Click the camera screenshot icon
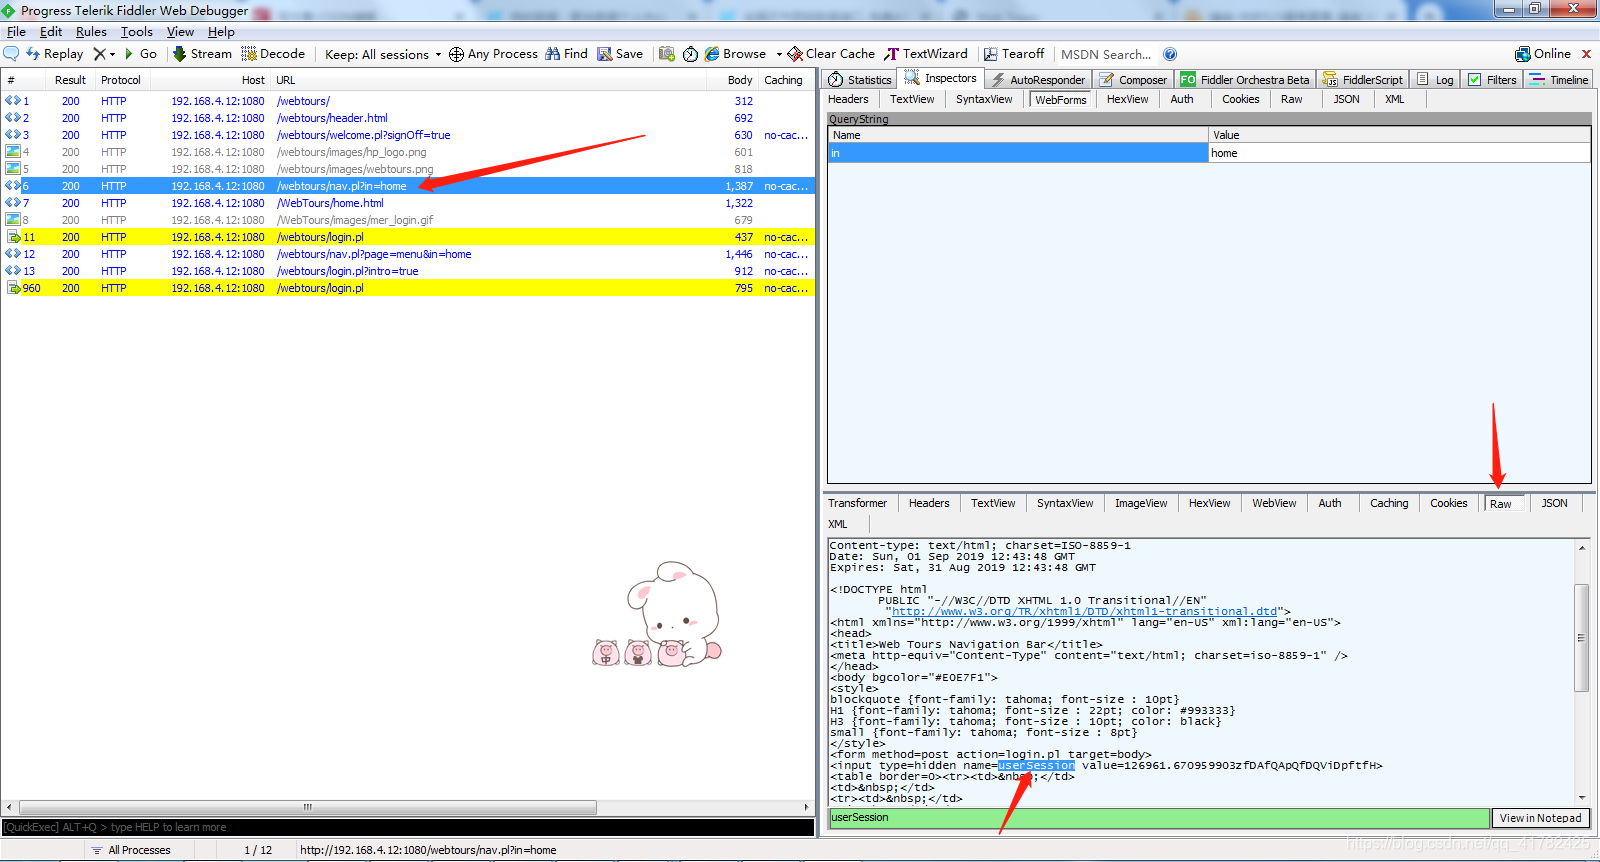This screenshot has height=862, width=1600. click(x=667, y=54)
